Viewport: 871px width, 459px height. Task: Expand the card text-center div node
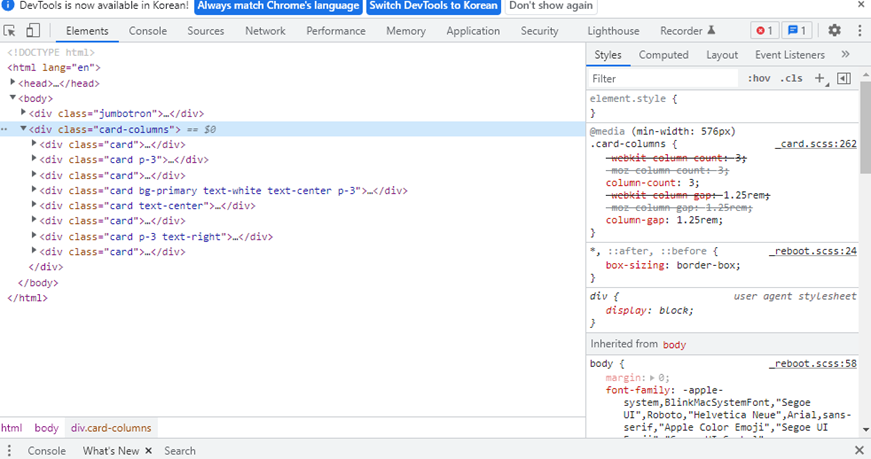click(34, 205)
